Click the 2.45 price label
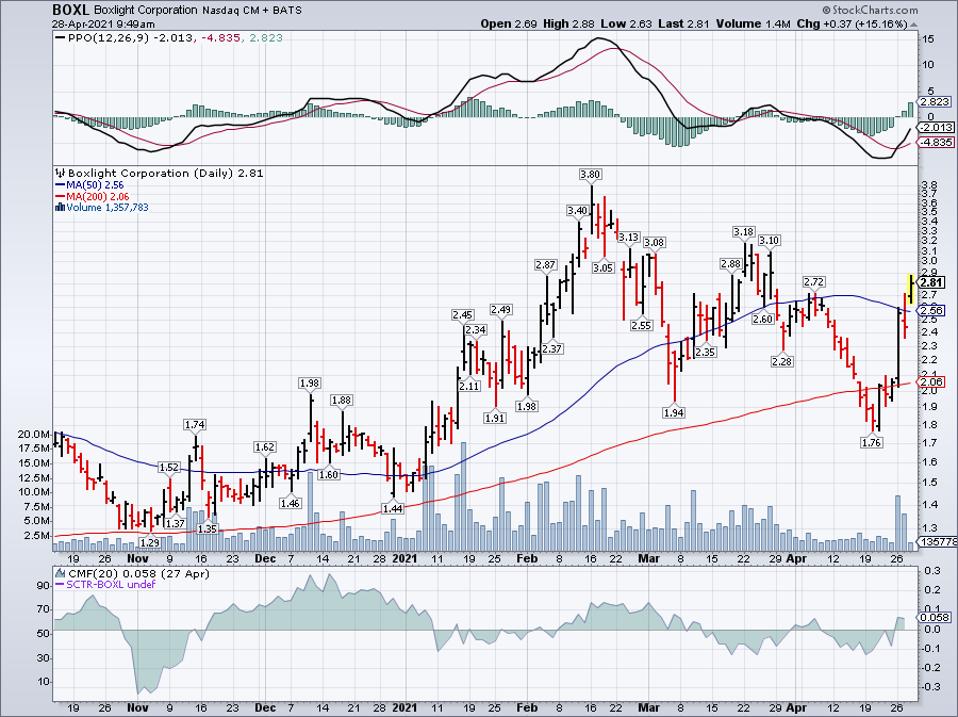The width and height of the screenshot is (958, 717). [x=463, y=315]
